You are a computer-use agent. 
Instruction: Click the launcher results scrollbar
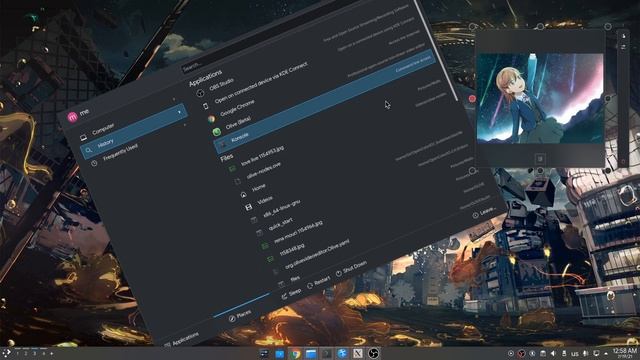(437, 49)
